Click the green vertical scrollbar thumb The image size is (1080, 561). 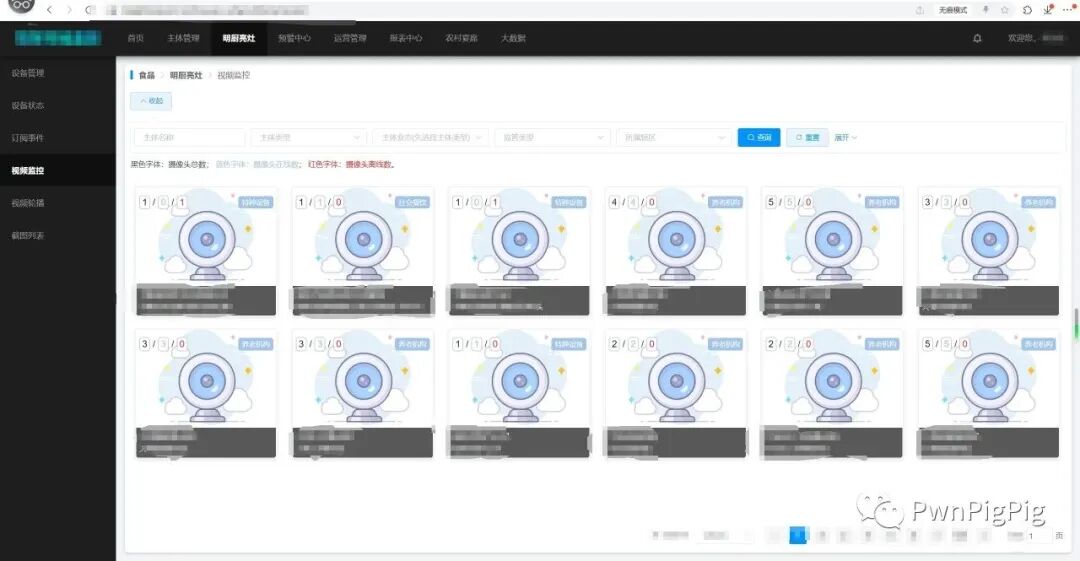[1076, 323]
